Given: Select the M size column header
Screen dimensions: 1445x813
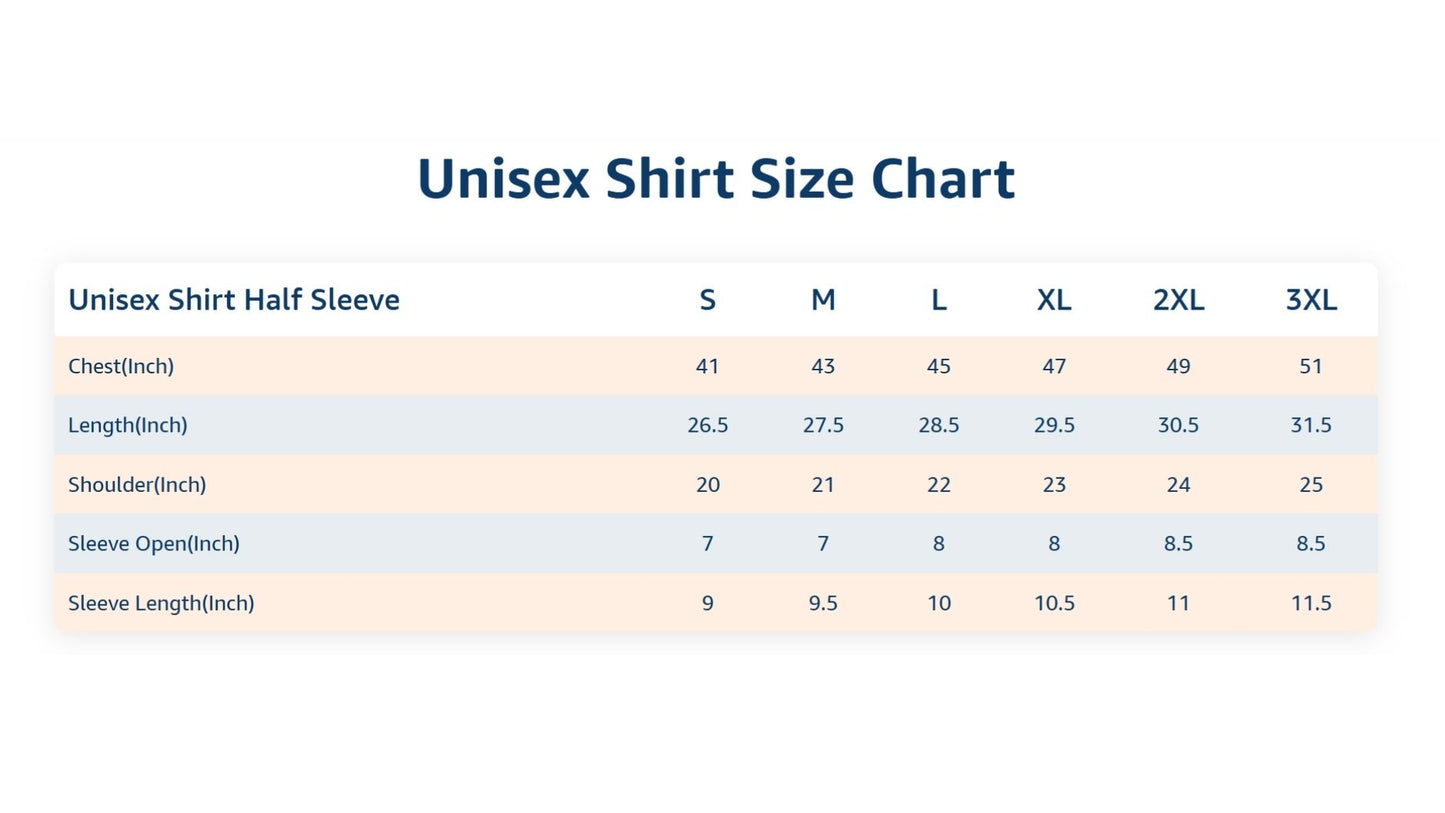Looking at the screenshot, I should [823, 300].
